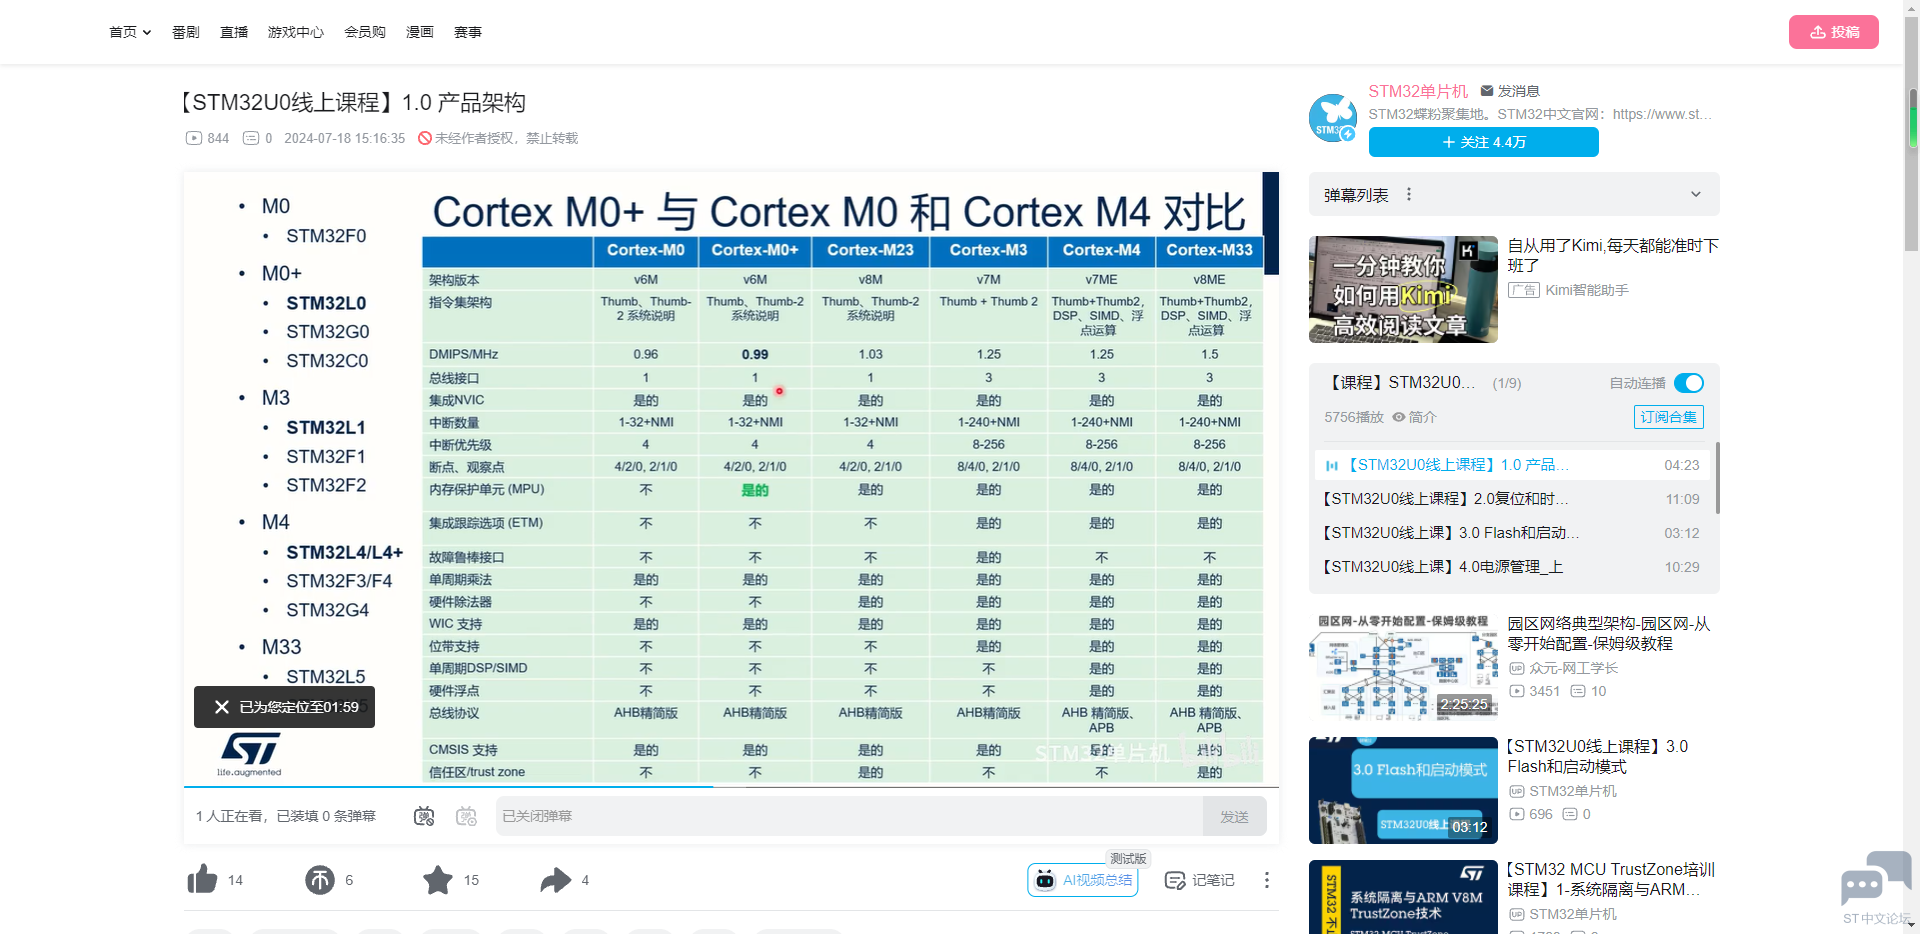Screen dimensions: 1920x934
Task: Click the 投稿 upload button
Action: pyautogui.click(x=1834, y=32)
